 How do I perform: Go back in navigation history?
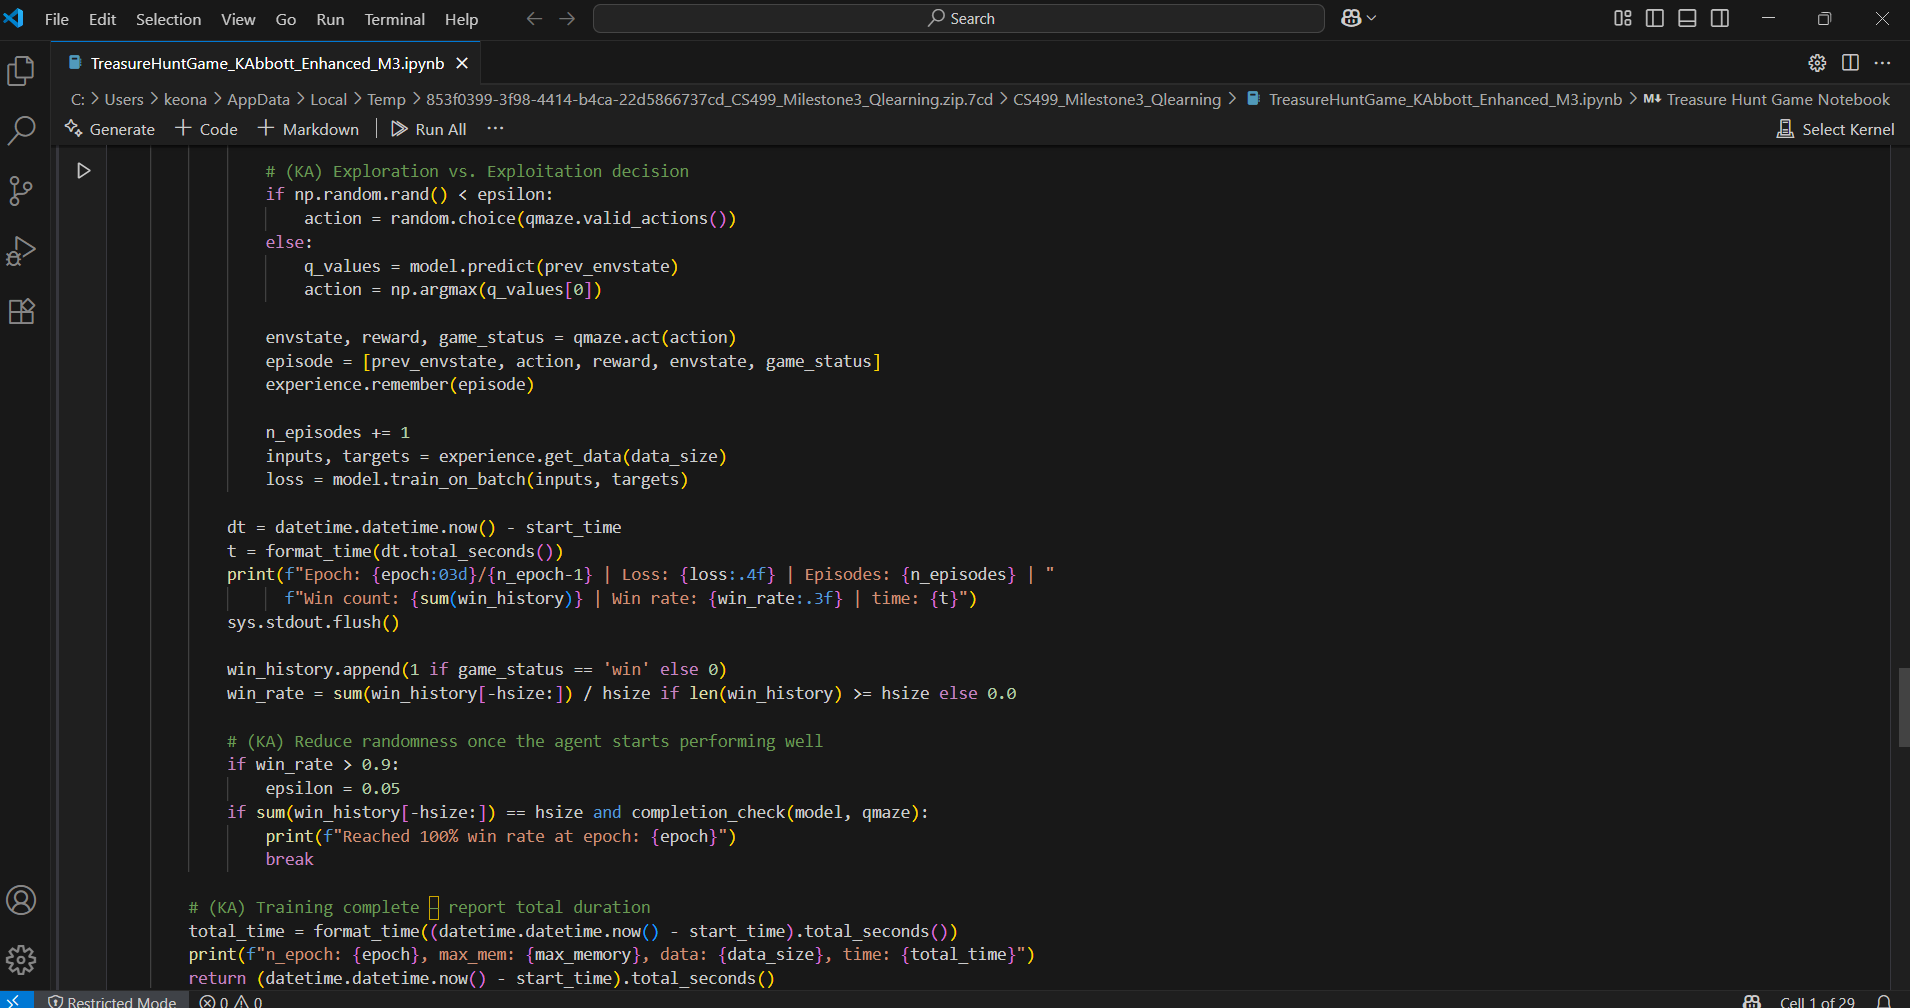[x=534, y=19]
